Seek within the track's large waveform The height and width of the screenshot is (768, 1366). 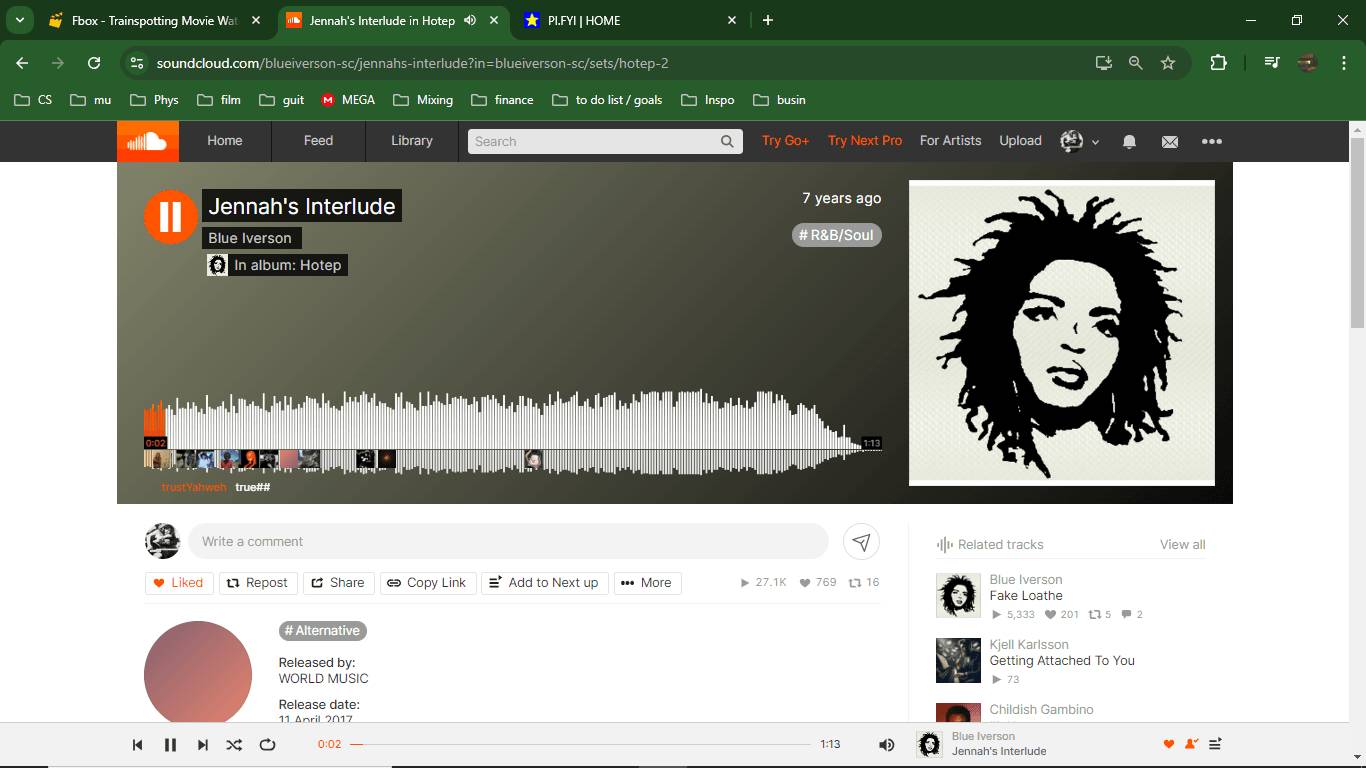click(513, 432)
